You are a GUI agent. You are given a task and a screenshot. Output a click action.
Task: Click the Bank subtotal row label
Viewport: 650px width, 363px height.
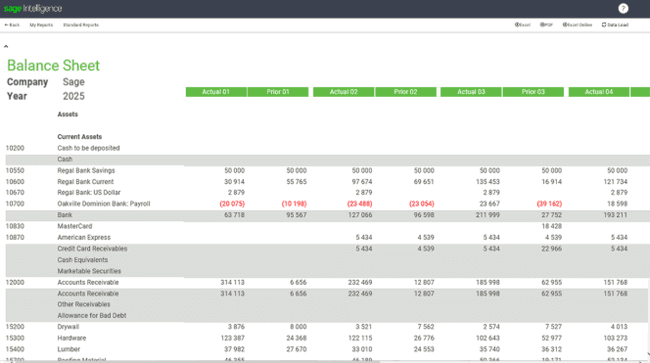tap(65, 215)
